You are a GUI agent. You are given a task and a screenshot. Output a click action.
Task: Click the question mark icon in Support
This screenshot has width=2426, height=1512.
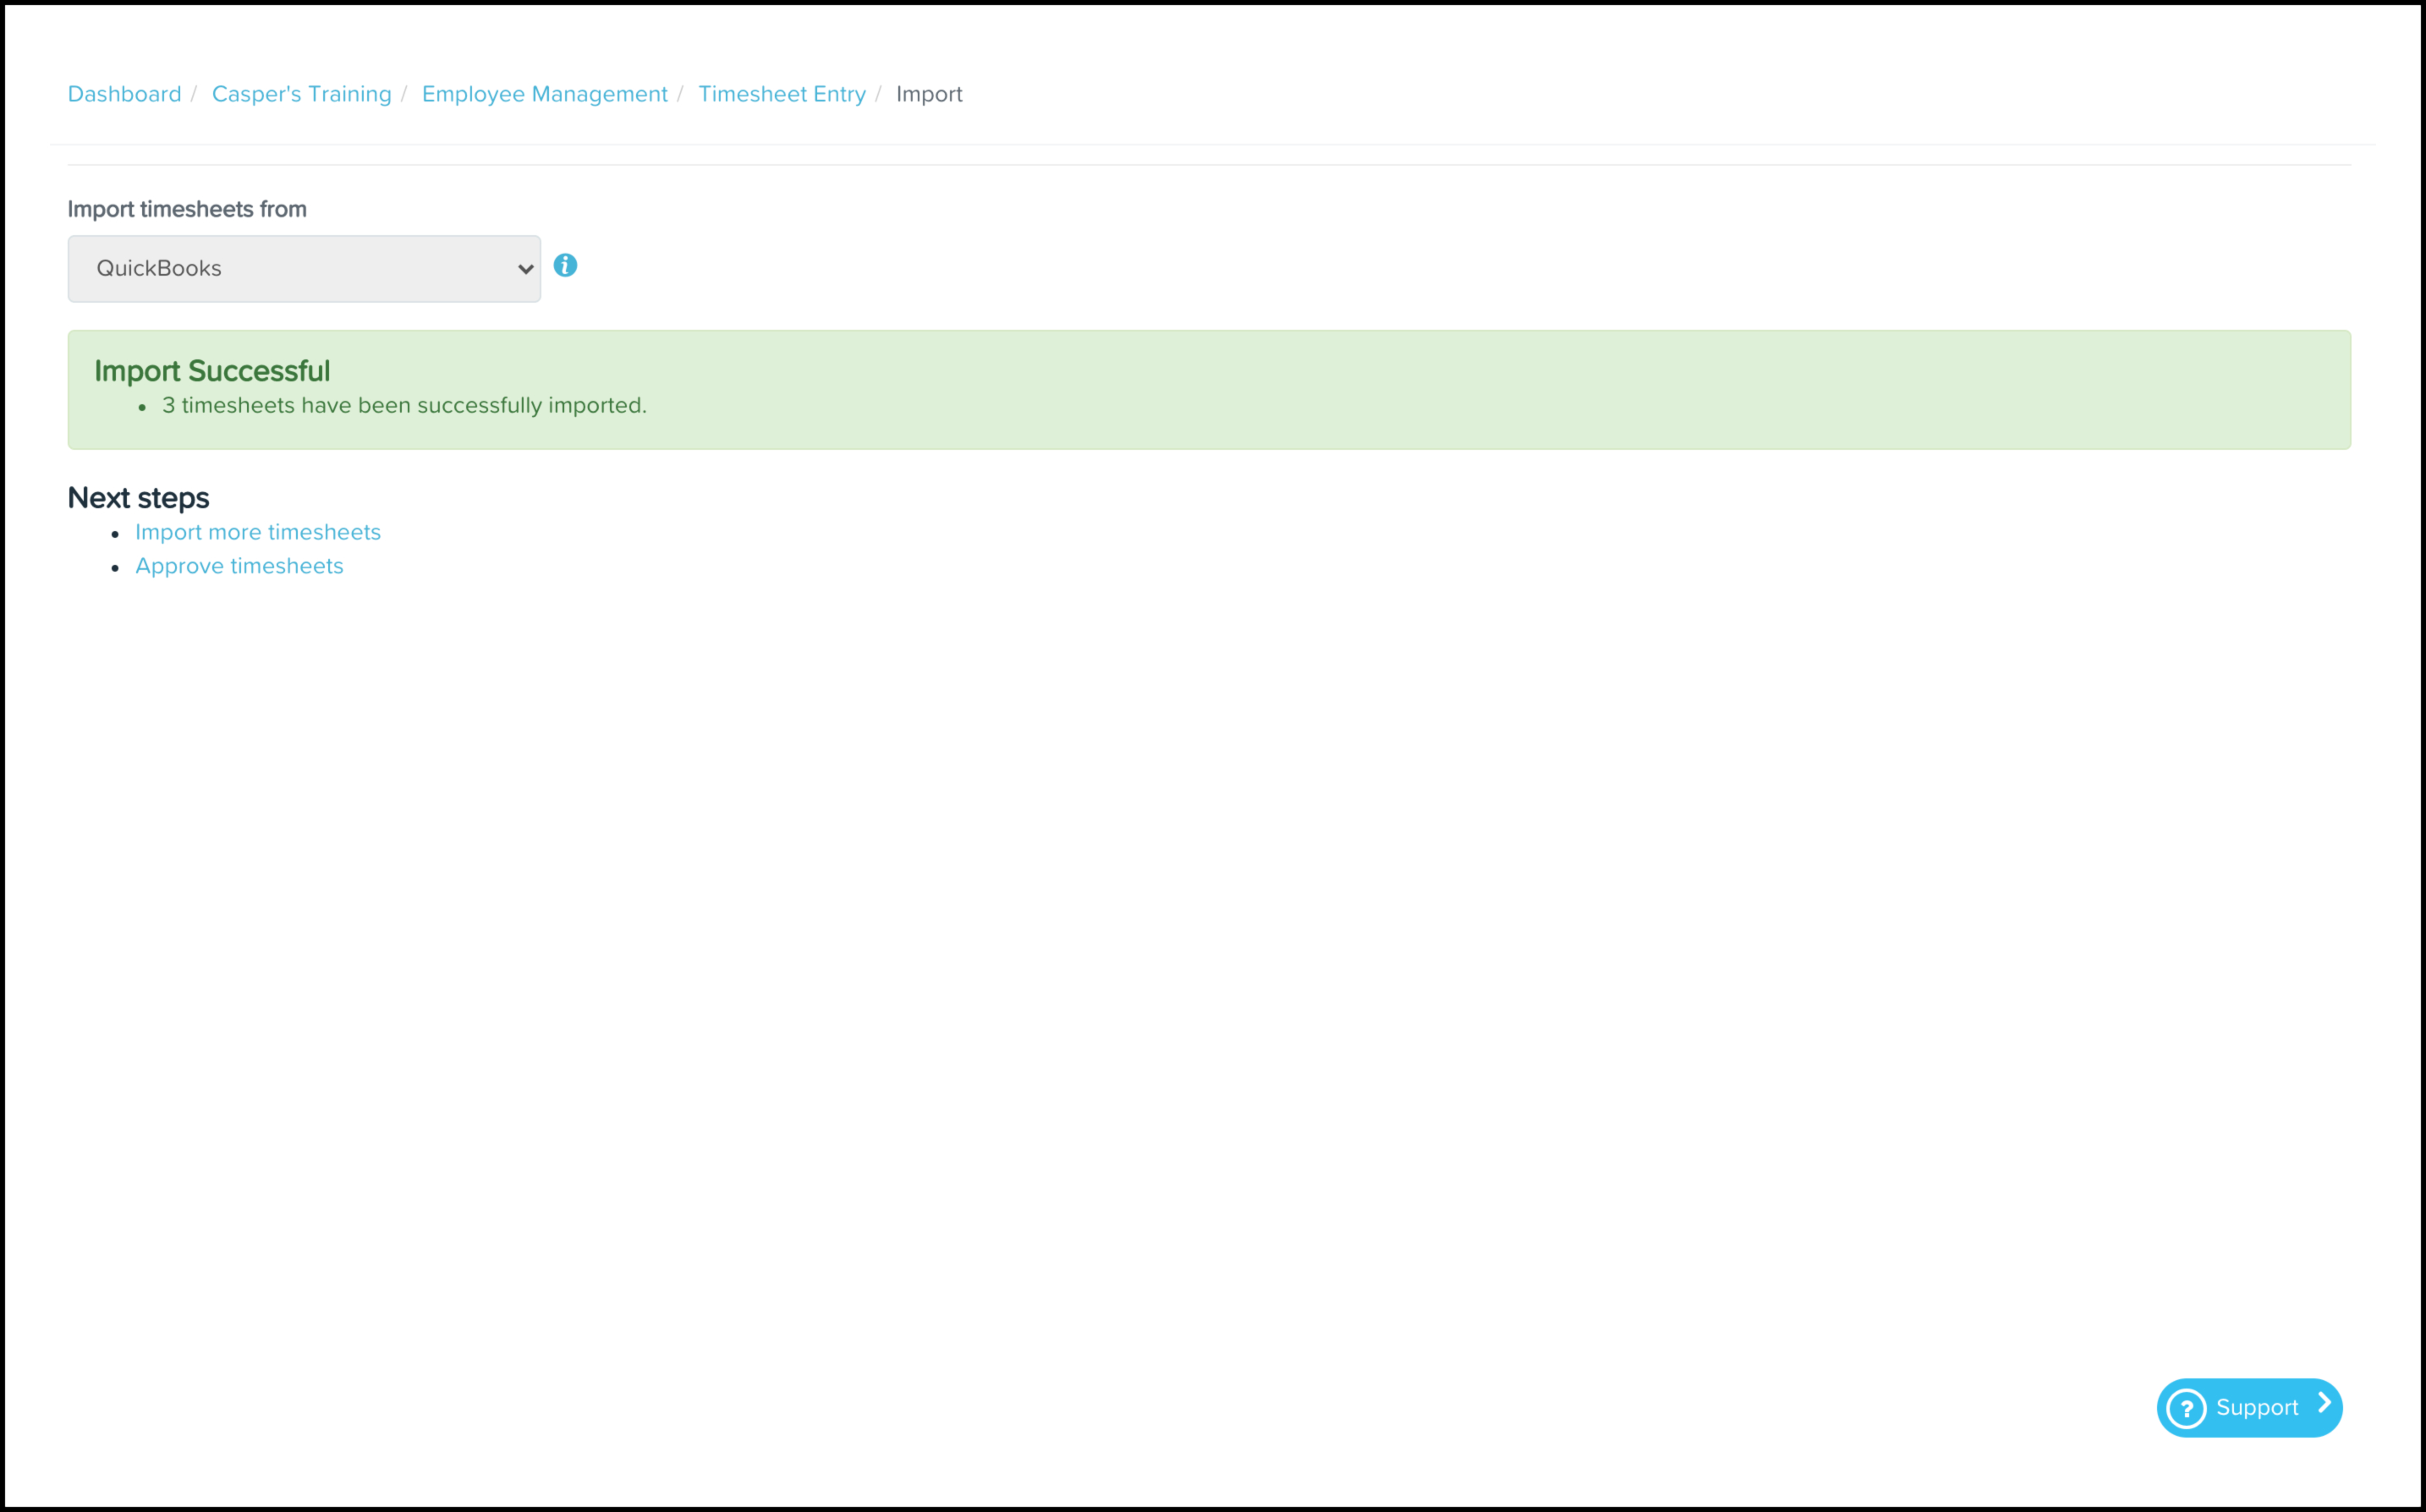coord(2186,1409)
